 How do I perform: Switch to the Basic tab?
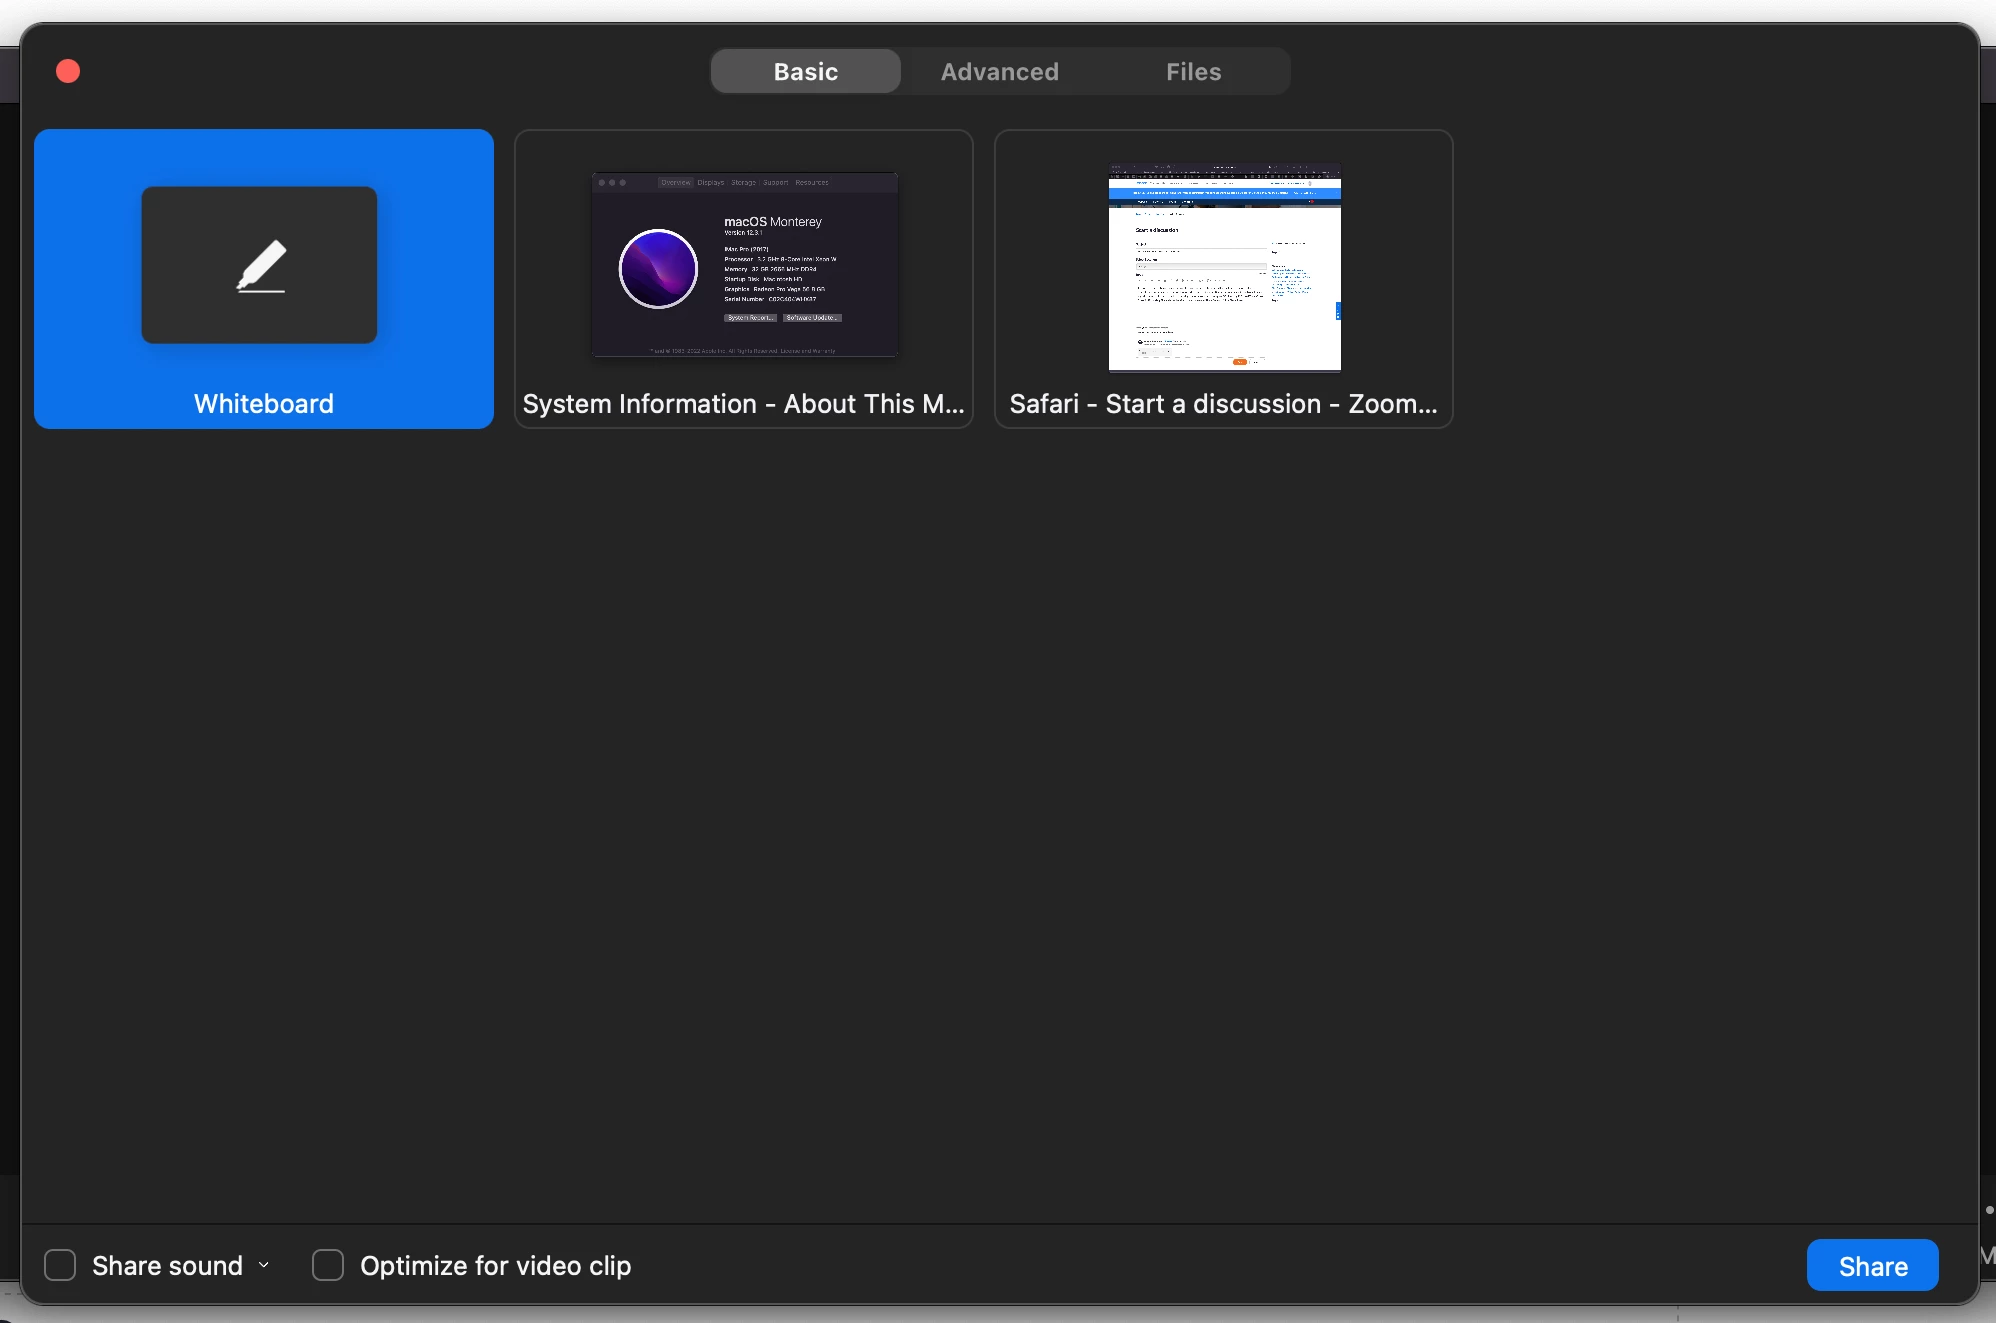tap(805, 71)
